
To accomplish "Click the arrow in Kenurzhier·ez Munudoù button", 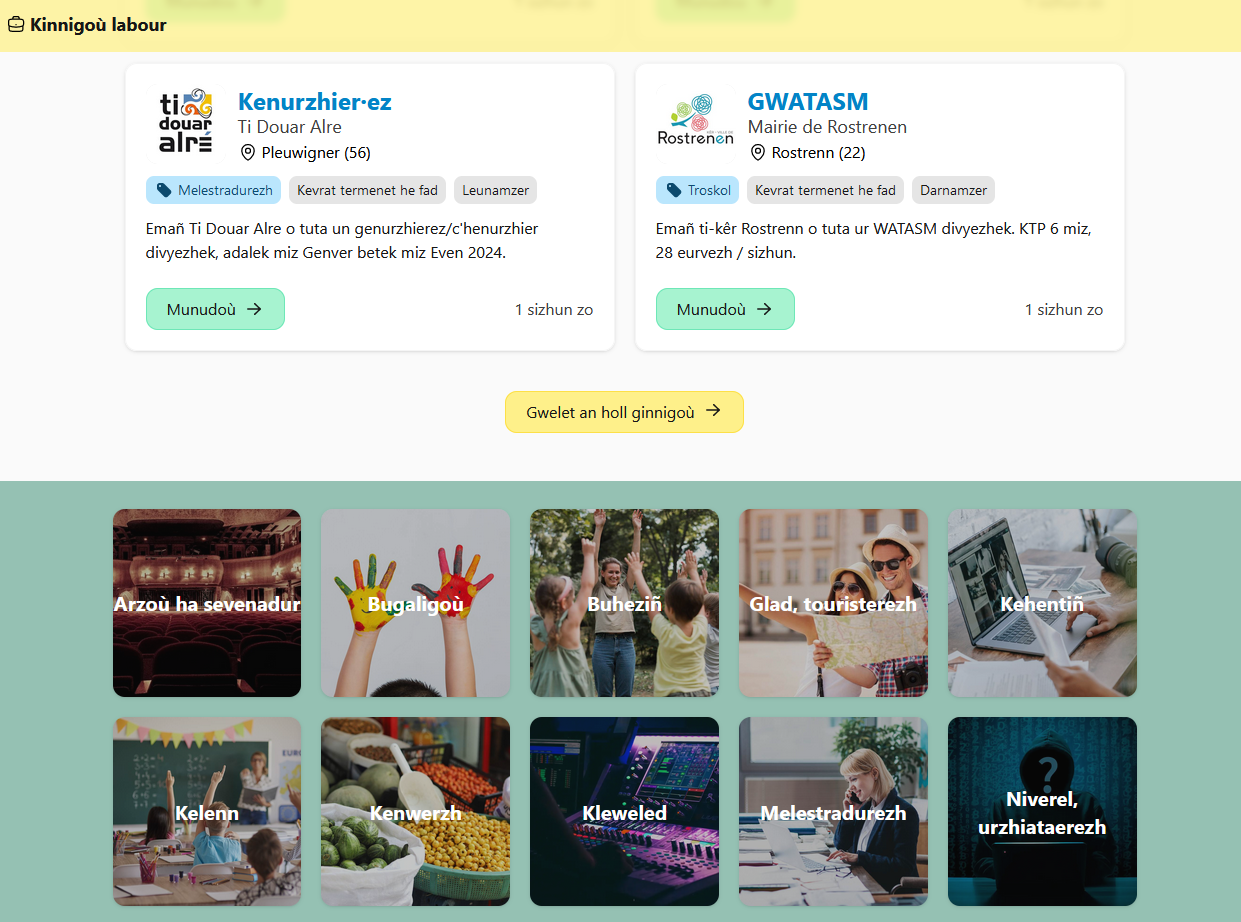I will 254,309.
